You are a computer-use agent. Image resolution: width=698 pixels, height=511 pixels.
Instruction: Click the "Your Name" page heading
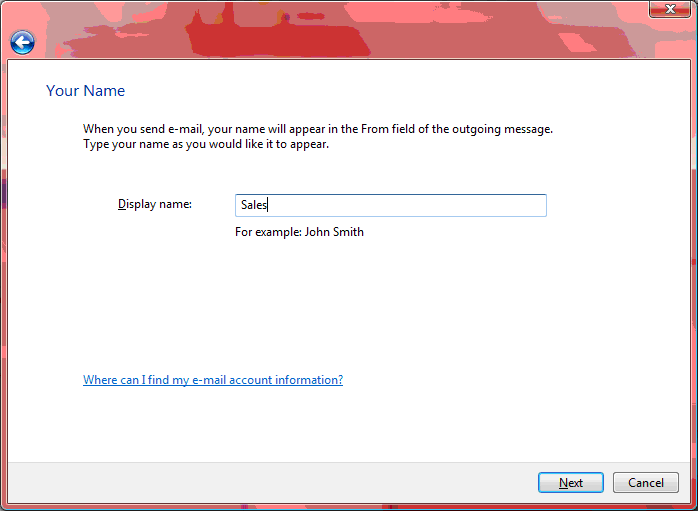coord(86,91)
